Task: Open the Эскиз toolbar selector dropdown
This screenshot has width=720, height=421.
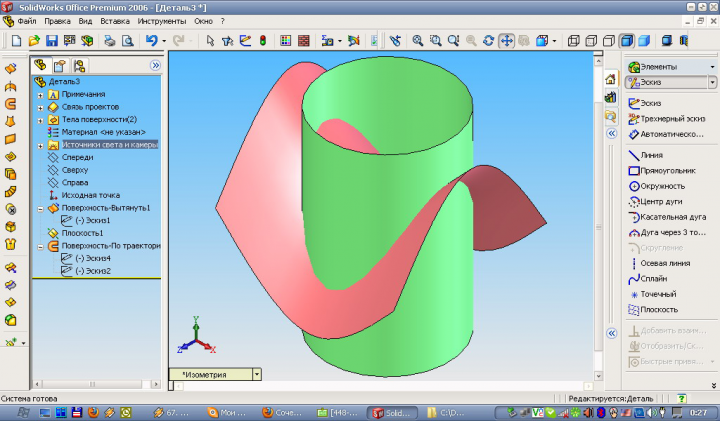Action: [x=712, y=82]
